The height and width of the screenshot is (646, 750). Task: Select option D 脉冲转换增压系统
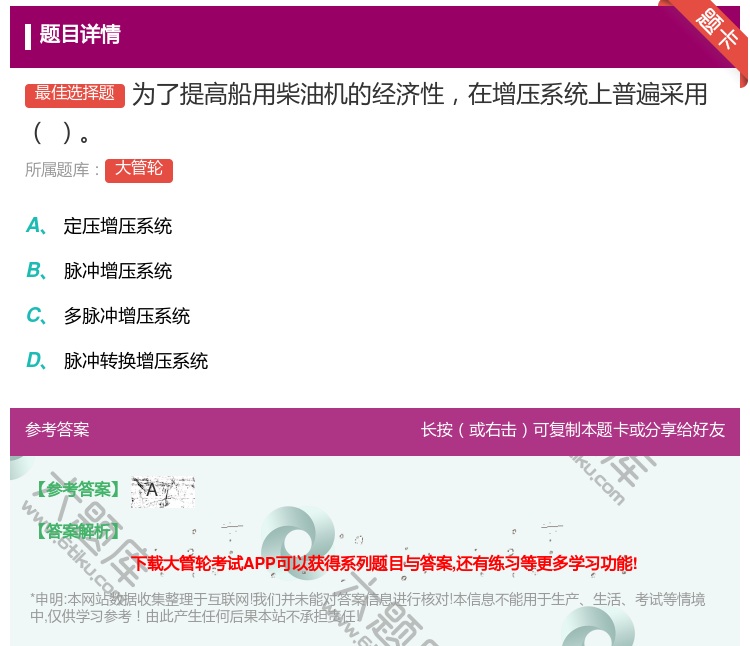click(x=117, y=361)
